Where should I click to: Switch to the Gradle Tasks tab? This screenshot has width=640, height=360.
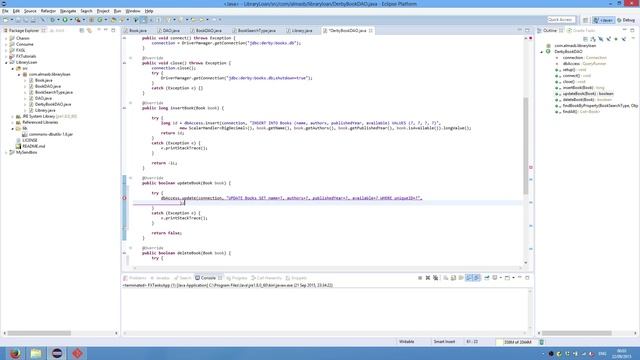coord(581,31)
